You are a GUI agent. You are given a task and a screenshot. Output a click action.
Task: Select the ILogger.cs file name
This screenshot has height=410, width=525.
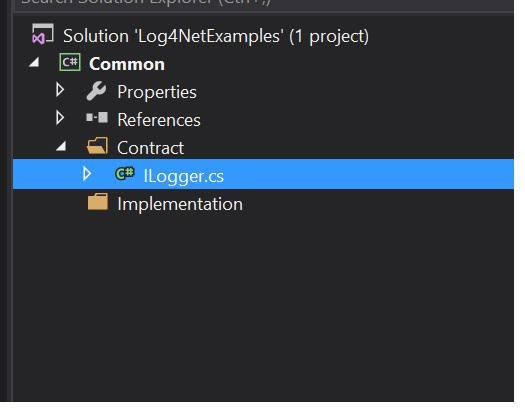pos(183,176)
